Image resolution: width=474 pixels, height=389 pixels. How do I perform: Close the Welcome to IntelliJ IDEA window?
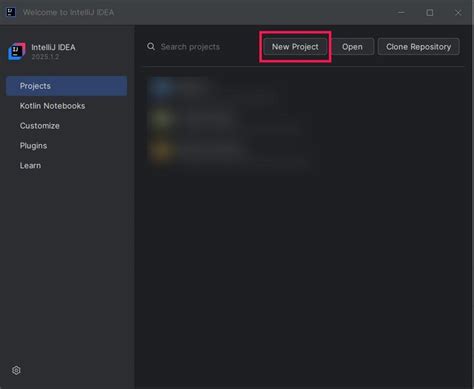coord(458,13)
